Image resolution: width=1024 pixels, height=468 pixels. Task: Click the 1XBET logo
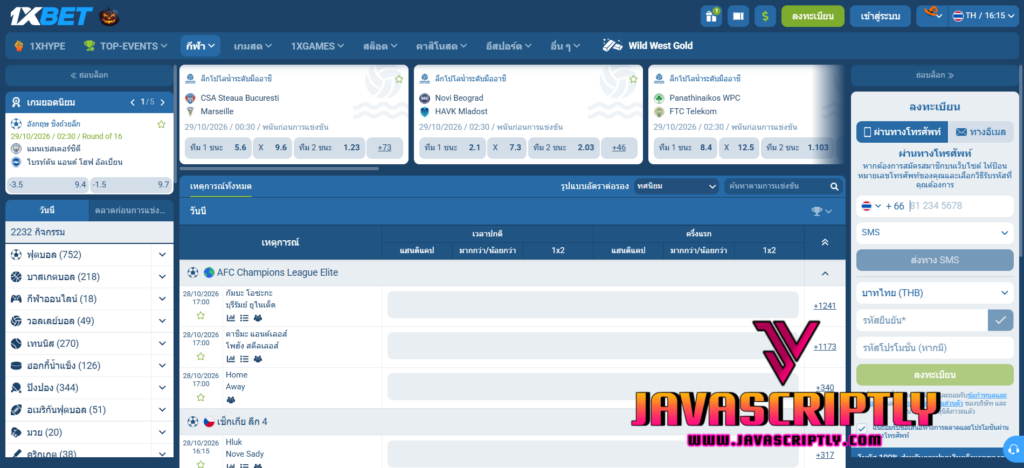[x=50, y=16]
